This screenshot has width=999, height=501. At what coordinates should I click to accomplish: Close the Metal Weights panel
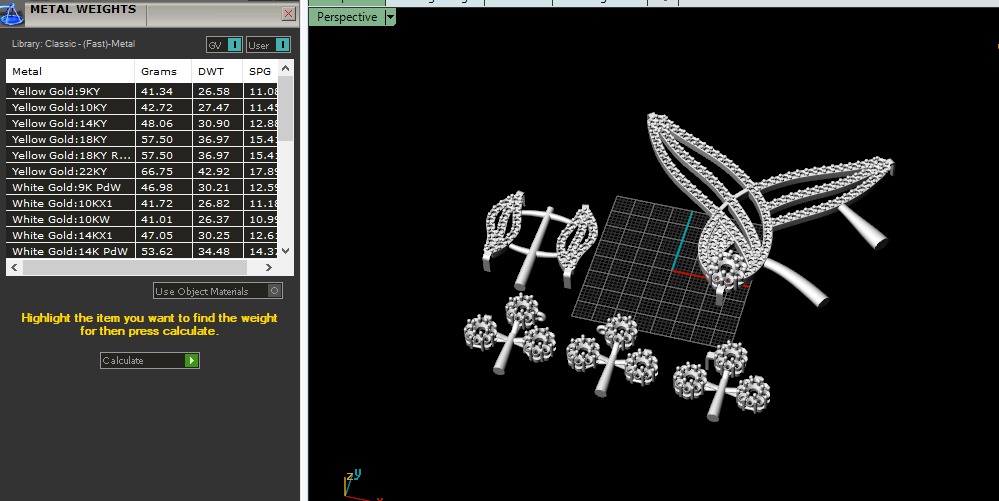click(288, 13)
